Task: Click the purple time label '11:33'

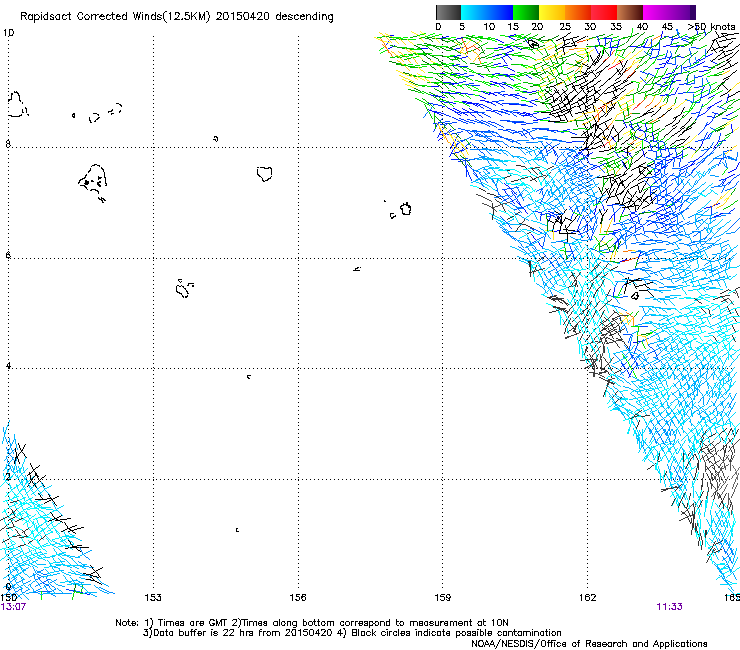Action: (669, 607)
